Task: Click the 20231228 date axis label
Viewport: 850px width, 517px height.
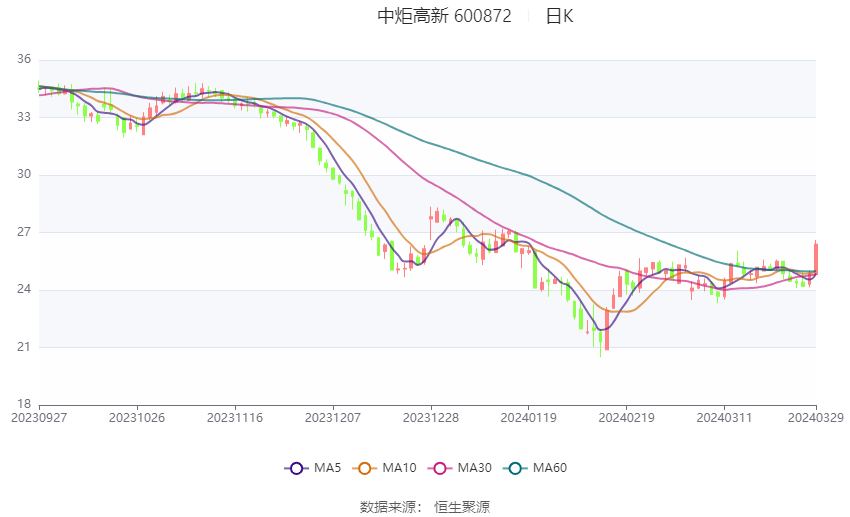Action: pyautogui.click(x=431, y=418)
